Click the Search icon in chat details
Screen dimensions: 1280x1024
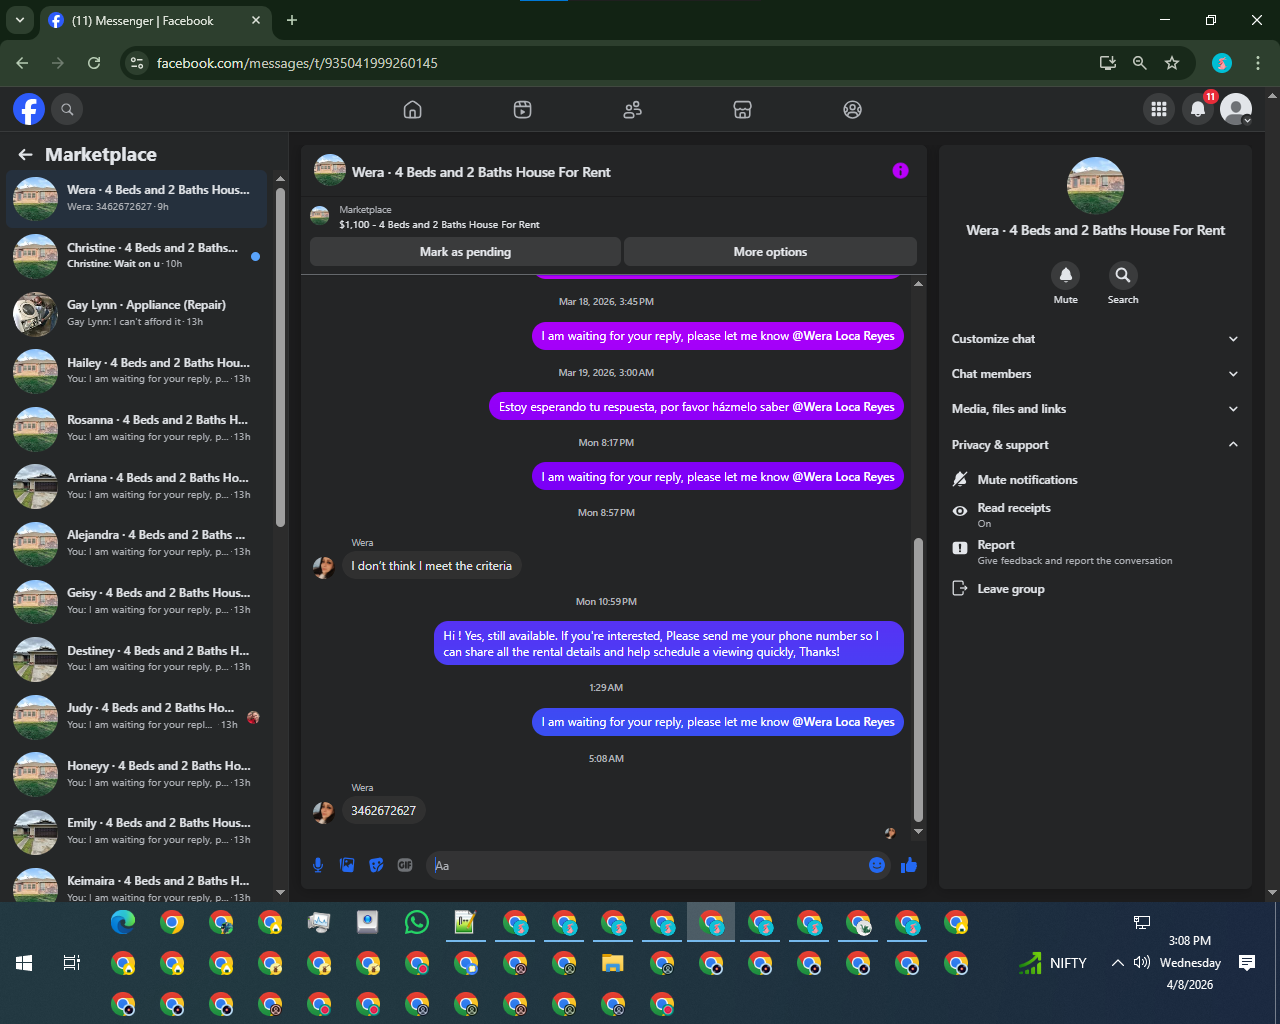1123,275
